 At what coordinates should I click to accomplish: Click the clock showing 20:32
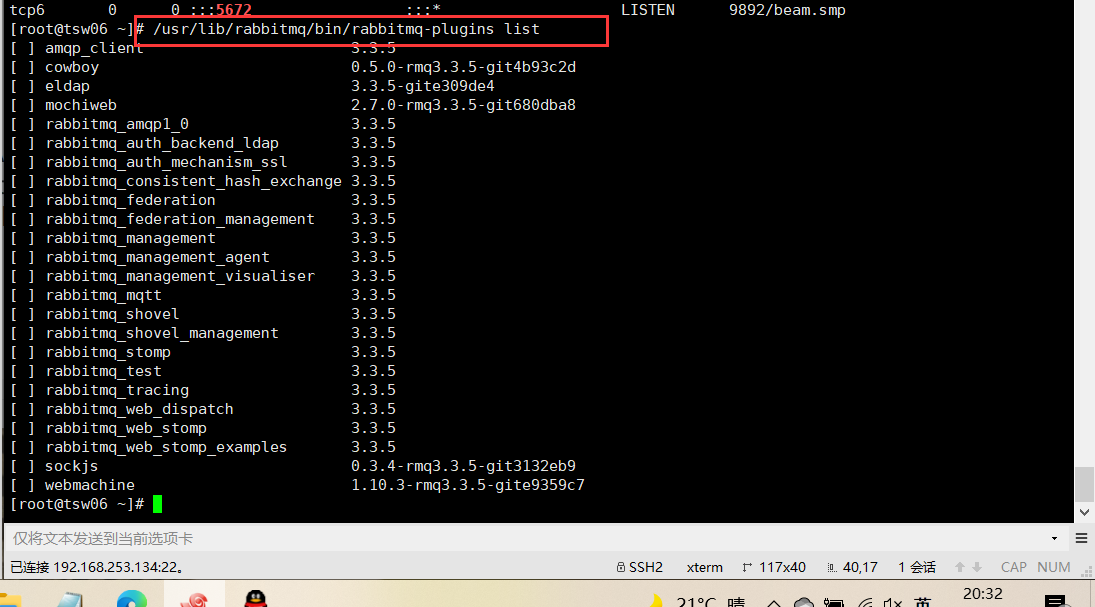click(983, 594)
